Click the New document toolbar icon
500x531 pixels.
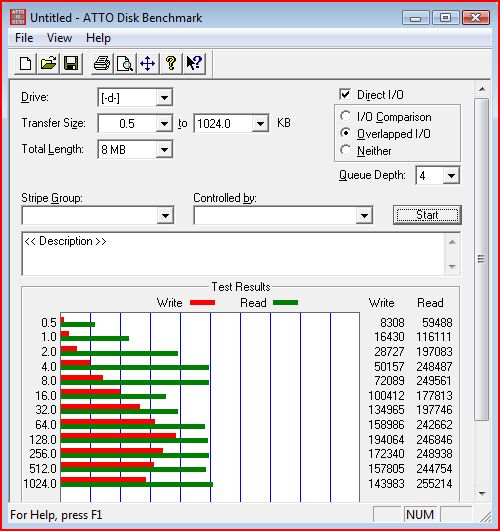(x=26, y=63)
